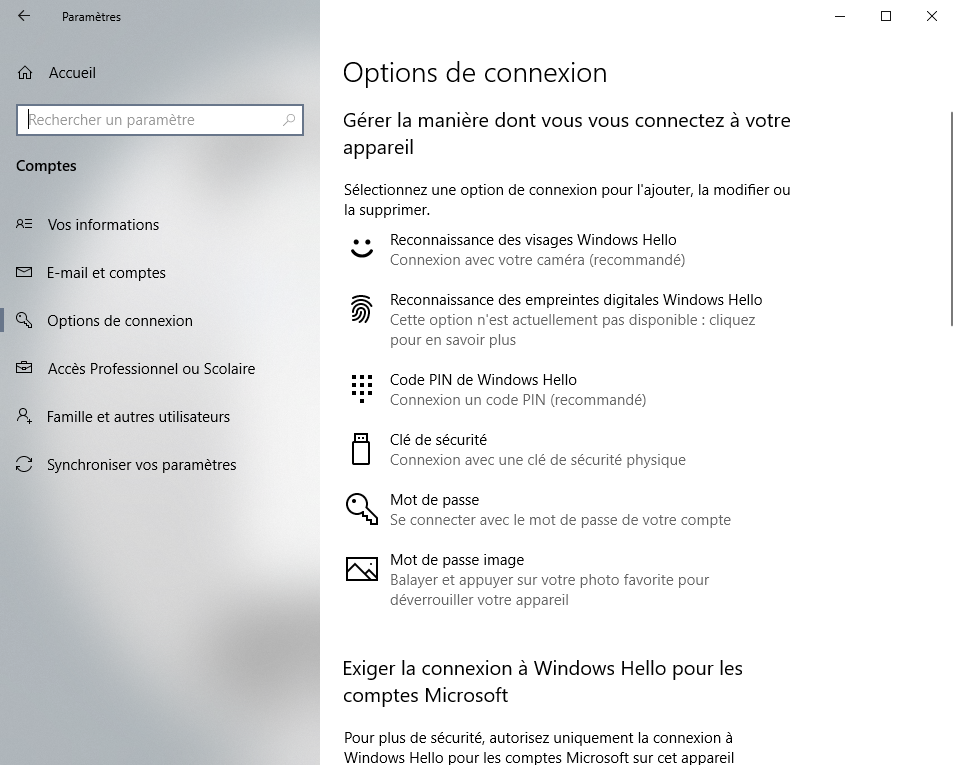Click the 'Comptes' heading in sidebar
The width and height of the screenshot is (955, 765).
click(x=46, y=166)
